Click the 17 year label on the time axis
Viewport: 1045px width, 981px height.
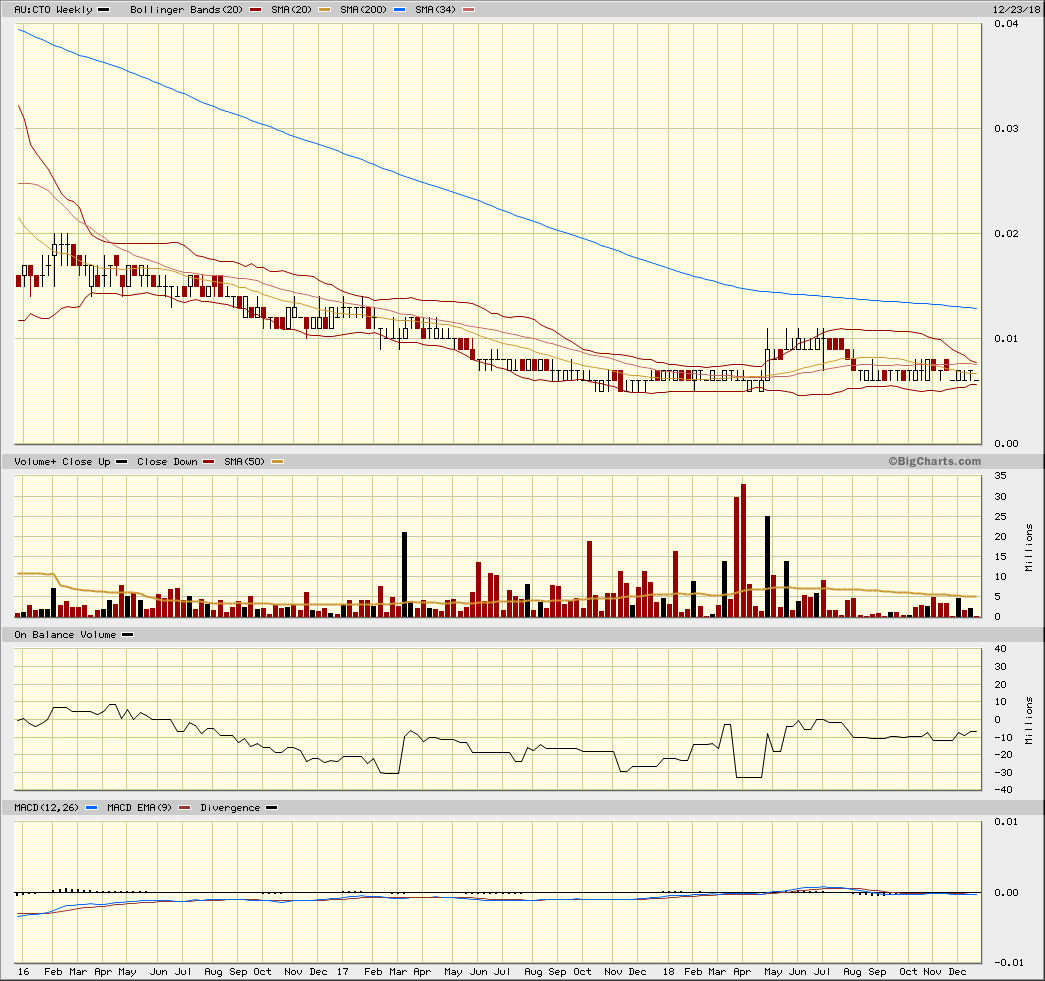pos(343,972)
